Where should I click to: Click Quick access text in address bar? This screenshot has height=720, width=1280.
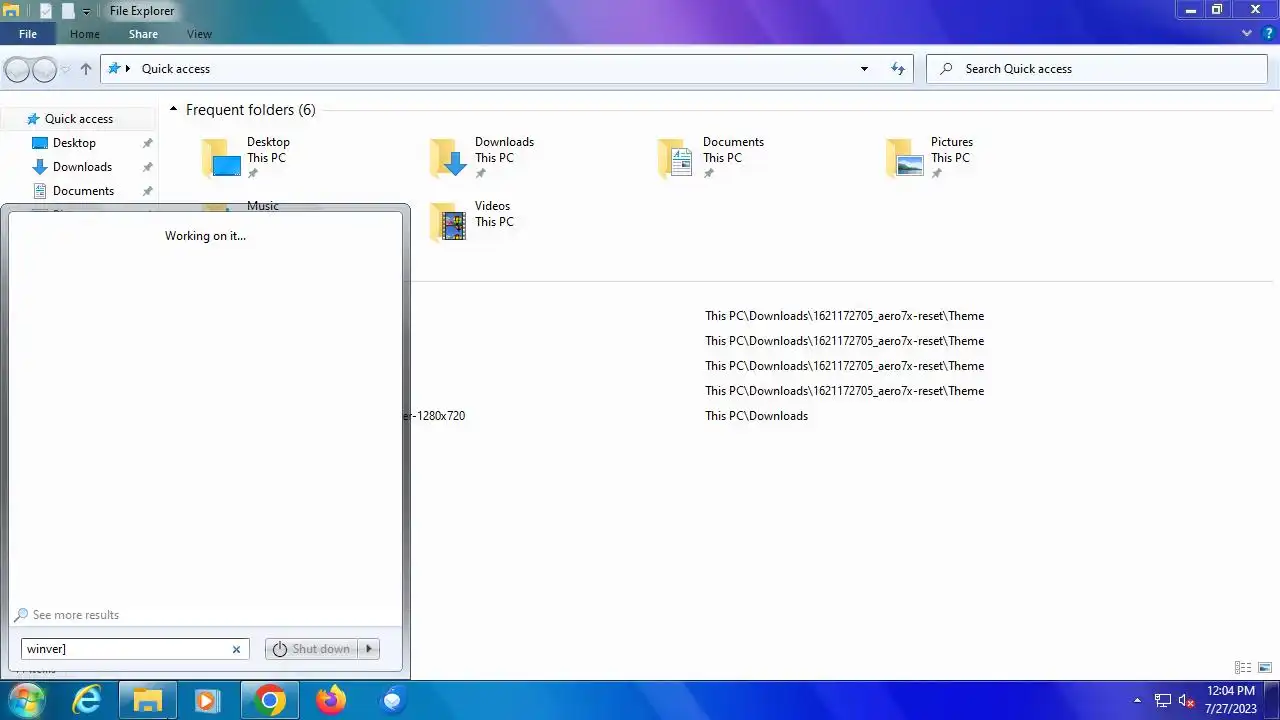(176, 69)
